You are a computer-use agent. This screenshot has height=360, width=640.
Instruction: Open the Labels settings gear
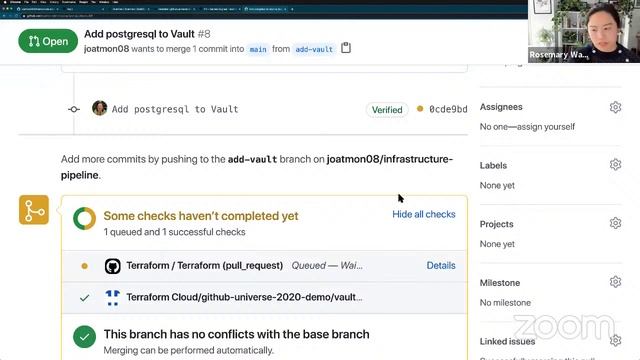615,164
